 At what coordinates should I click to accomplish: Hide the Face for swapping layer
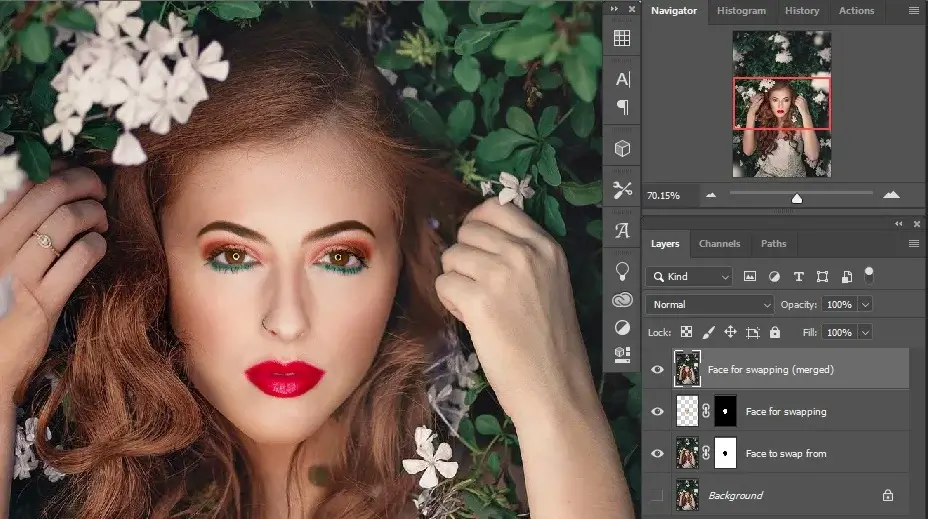click(x=657, y=411)
